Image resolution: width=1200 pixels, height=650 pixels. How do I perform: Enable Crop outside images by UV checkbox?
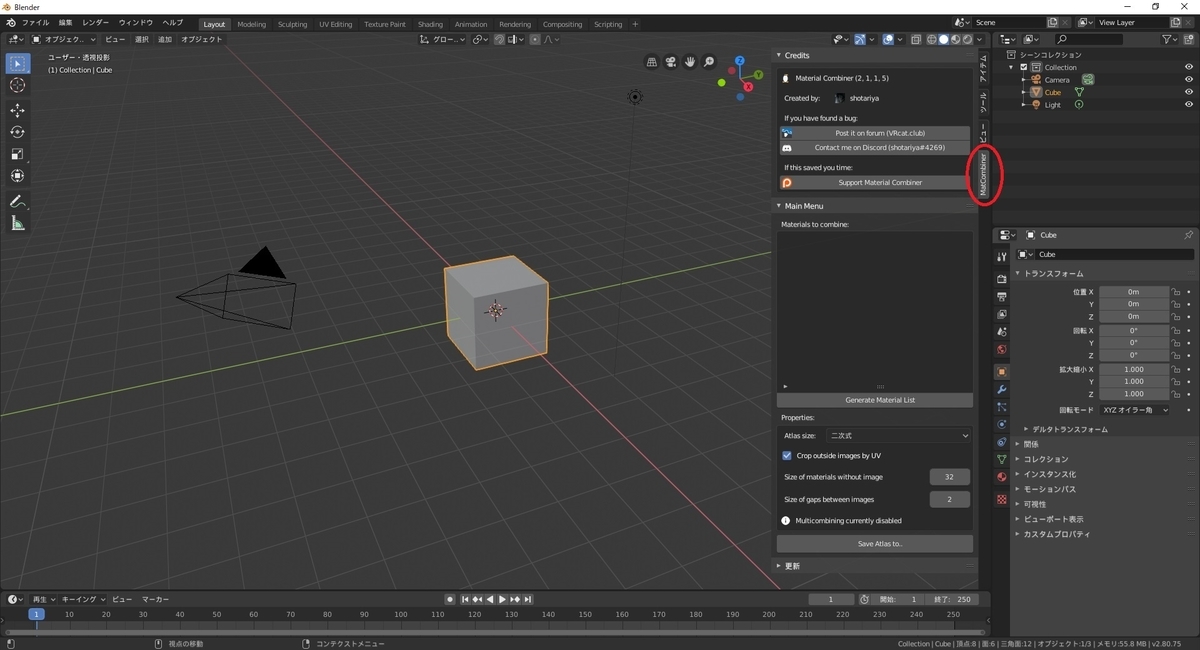787,455
